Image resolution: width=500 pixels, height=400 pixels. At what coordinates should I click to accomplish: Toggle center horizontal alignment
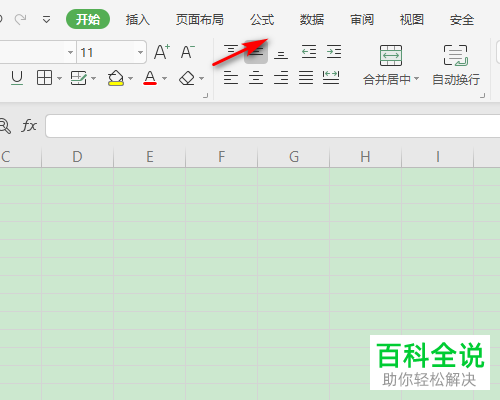(256, 78)
